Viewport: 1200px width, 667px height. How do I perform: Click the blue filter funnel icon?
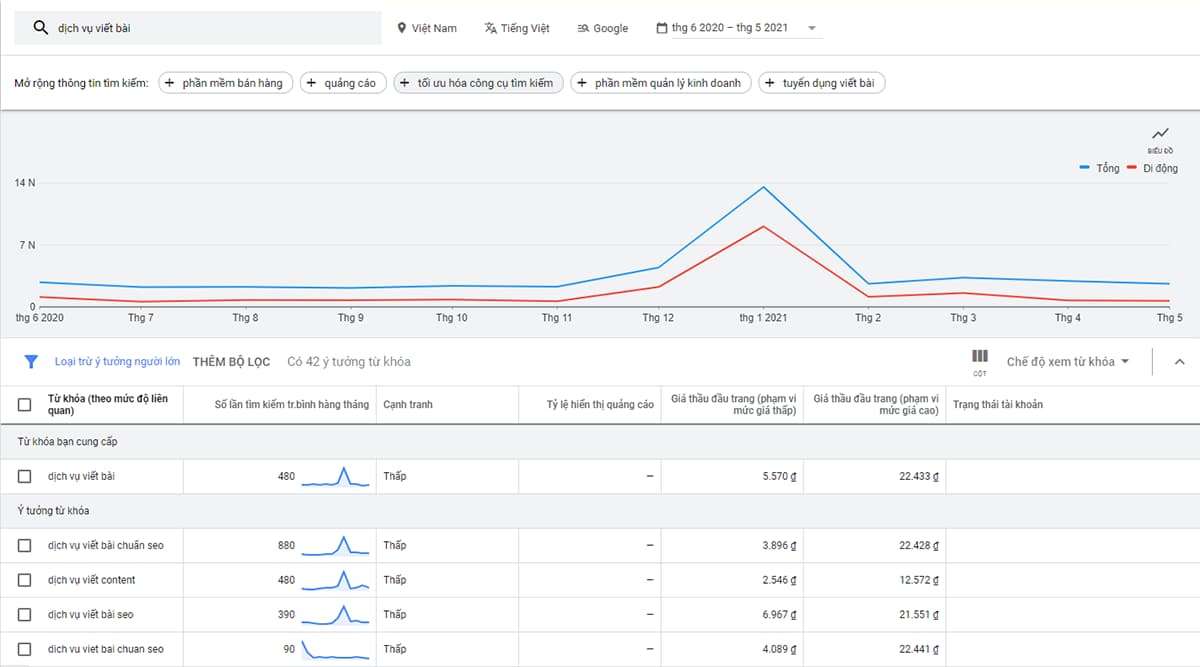pos(31,361)
